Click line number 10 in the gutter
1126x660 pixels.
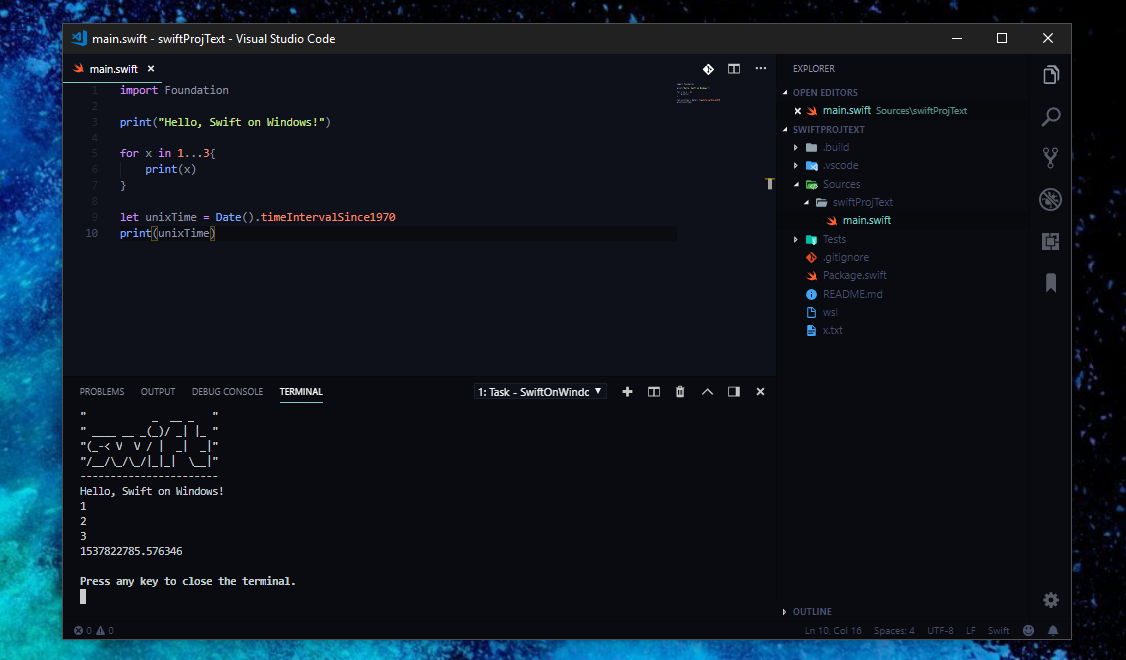92,233
